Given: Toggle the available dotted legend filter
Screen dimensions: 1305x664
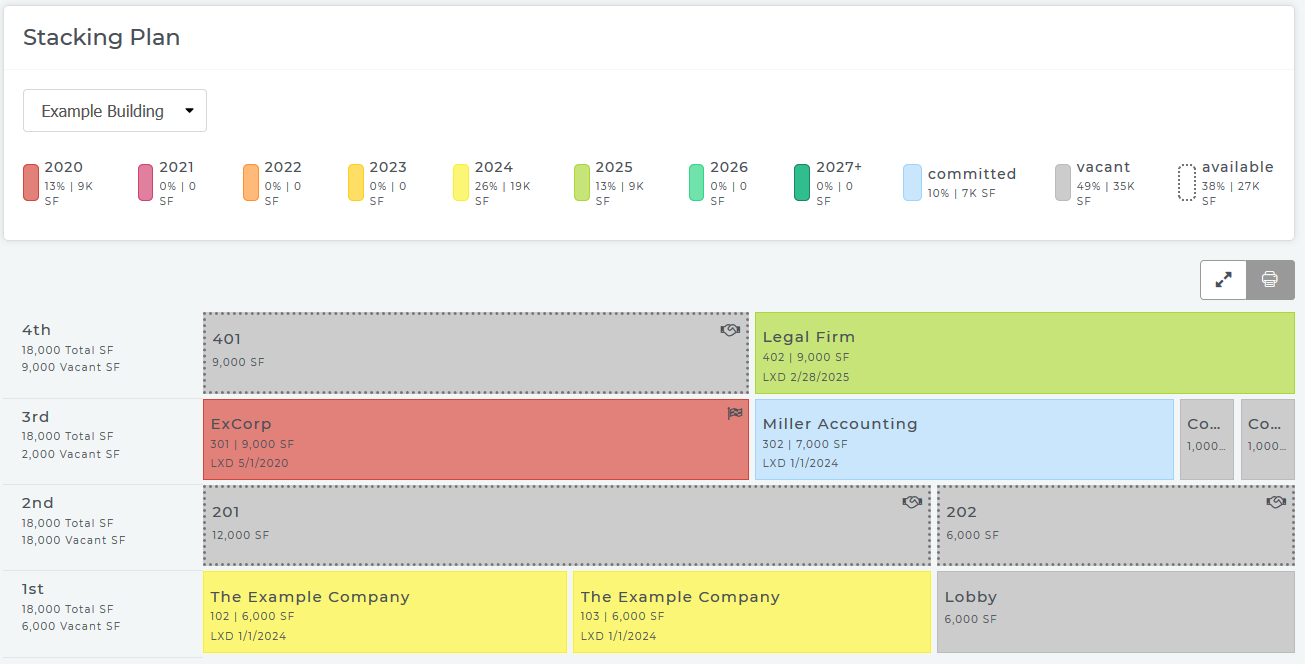Looking at the screenshot, I should (x=1187, y=182).
